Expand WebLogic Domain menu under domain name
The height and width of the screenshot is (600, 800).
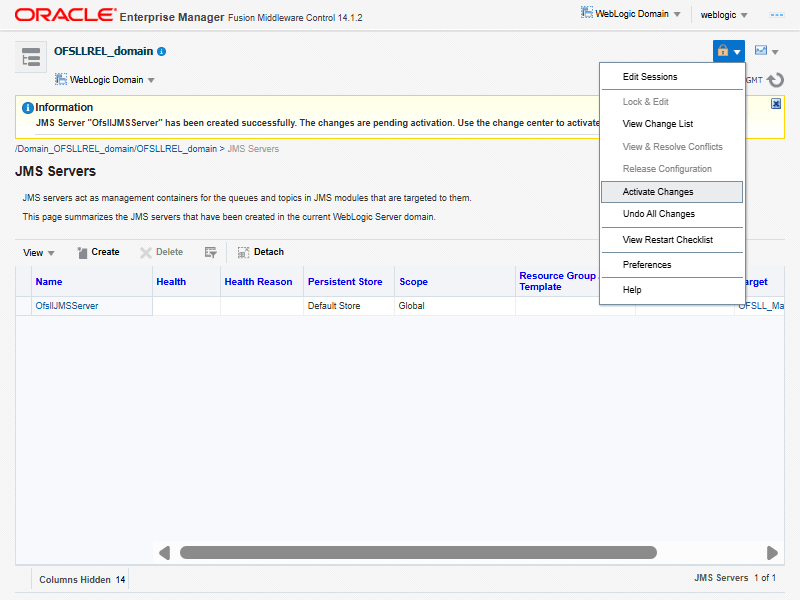(x=105, y=80)
